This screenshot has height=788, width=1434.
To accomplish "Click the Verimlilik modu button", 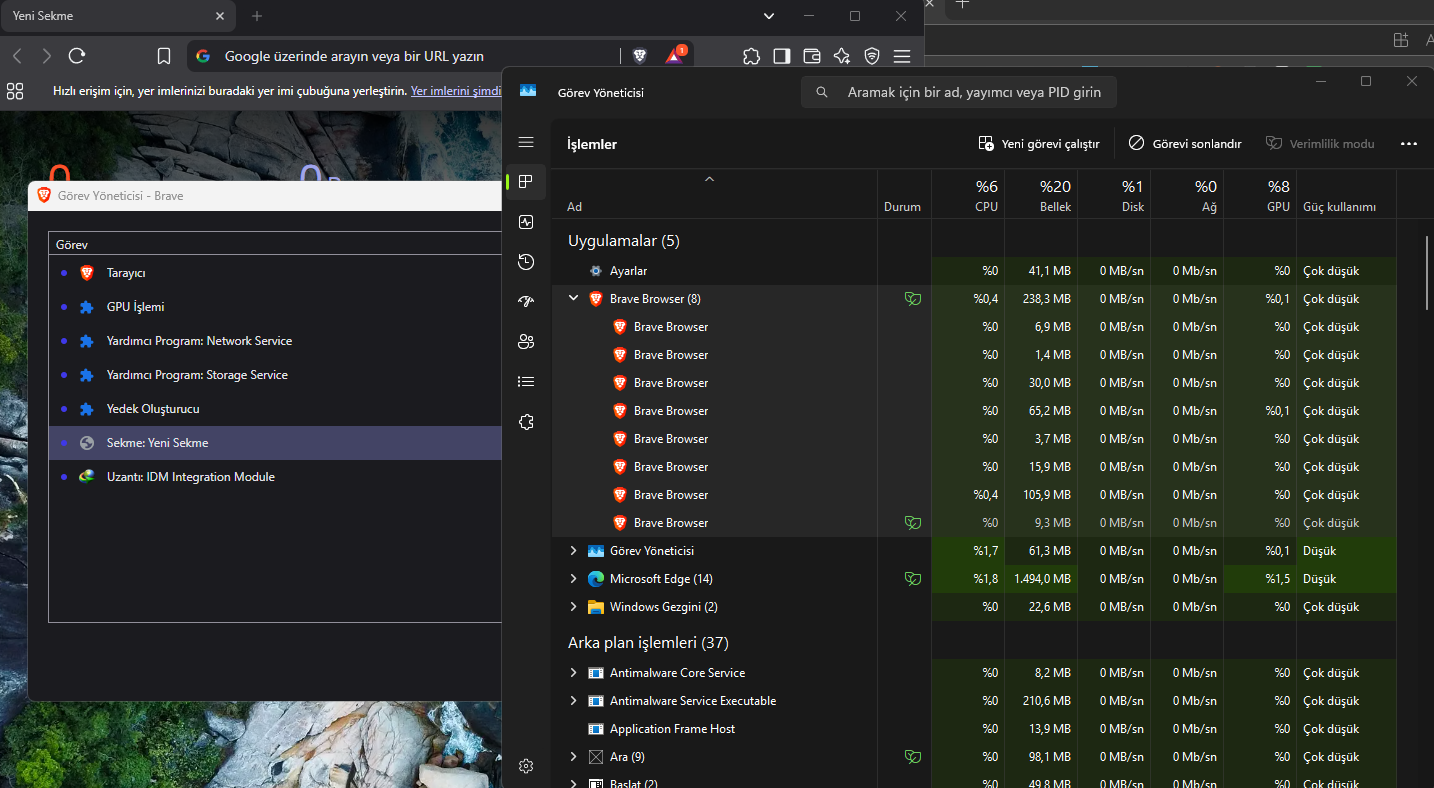I will tap(1320, 144).
